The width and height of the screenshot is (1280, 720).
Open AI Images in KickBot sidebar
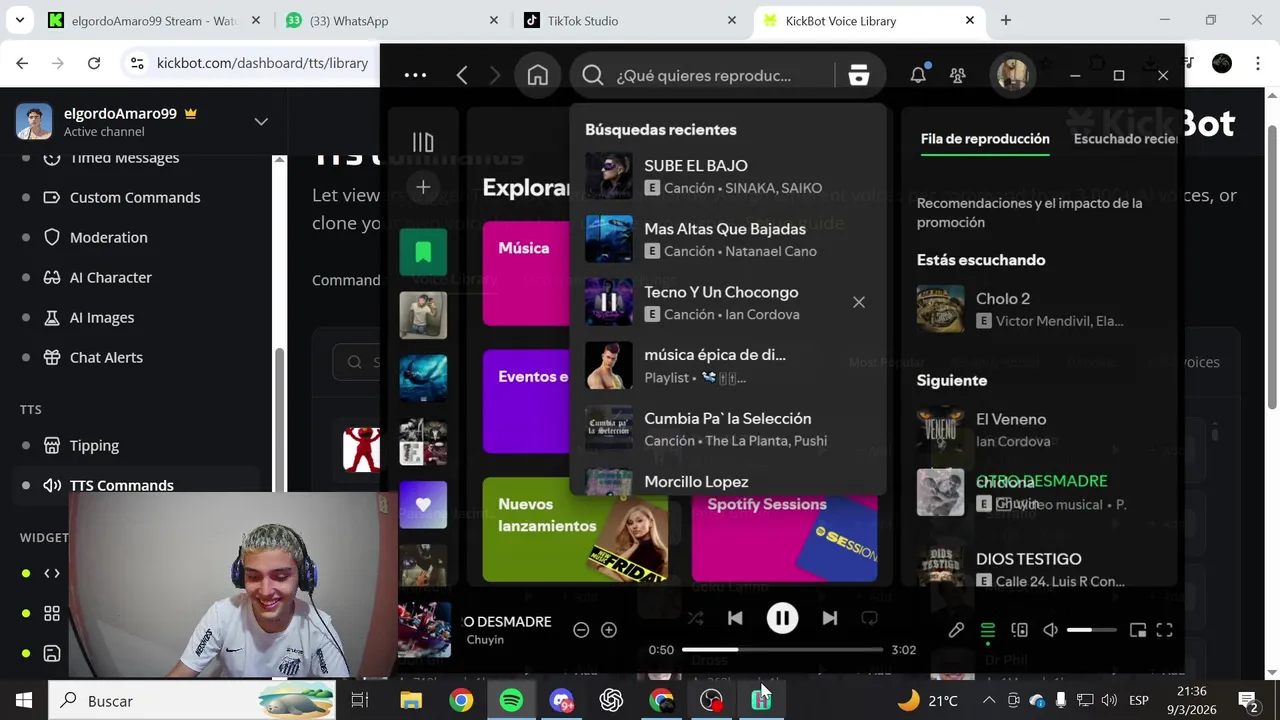tap(102, 317)
